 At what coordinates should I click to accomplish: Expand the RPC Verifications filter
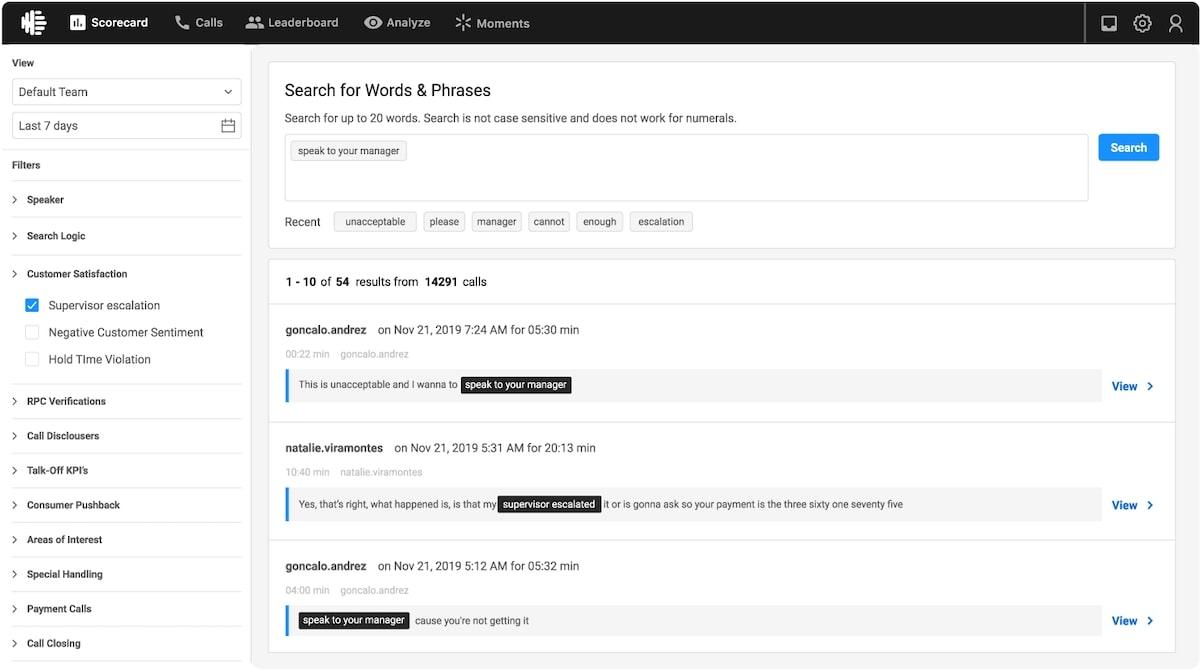click(65, 401)
